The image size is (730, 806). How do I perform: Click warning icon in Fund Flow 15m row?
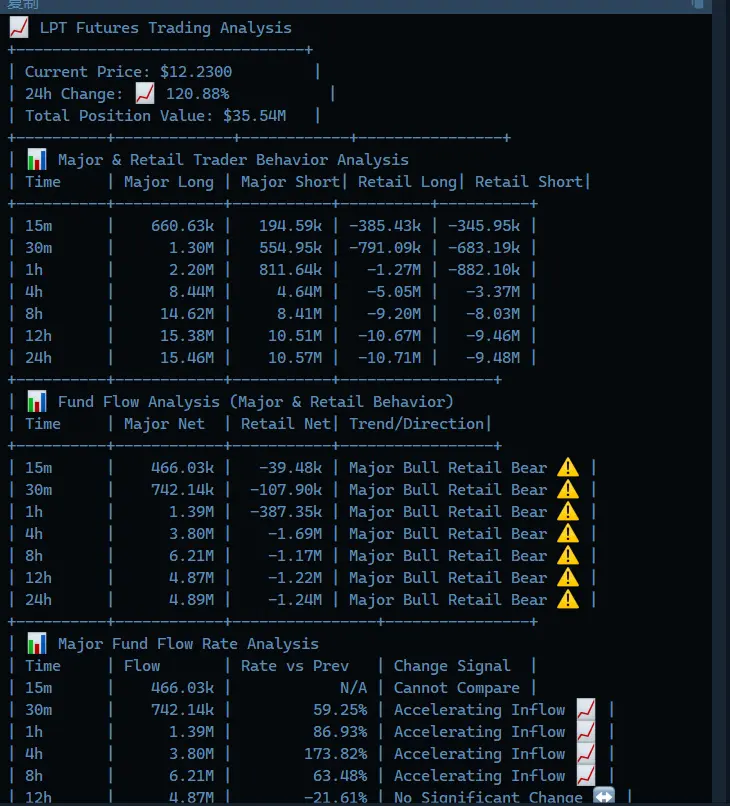568,467
